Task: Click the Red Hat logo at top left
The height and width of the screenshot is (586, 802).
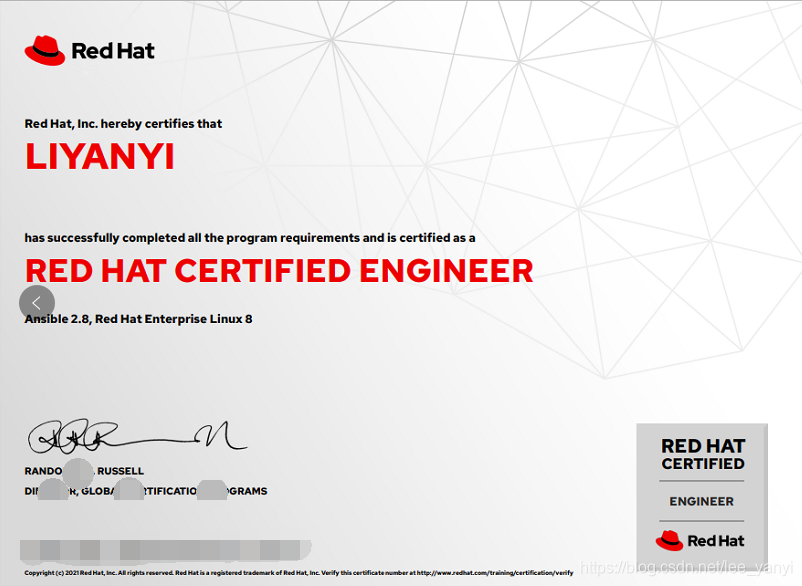Action: [x=90, y=51]
